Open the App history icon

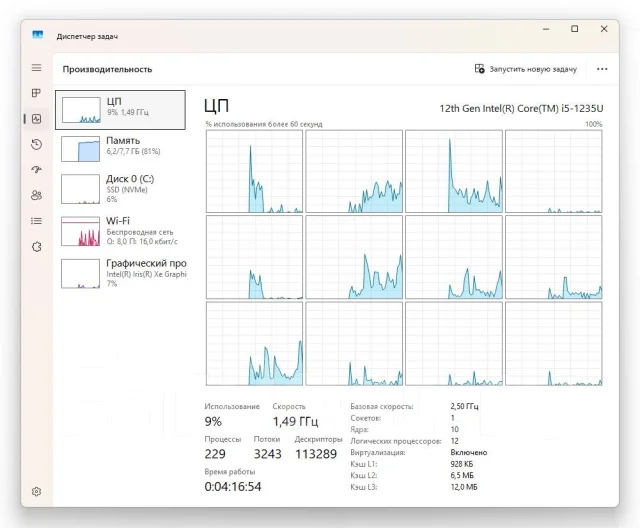(x=36, y=144)
